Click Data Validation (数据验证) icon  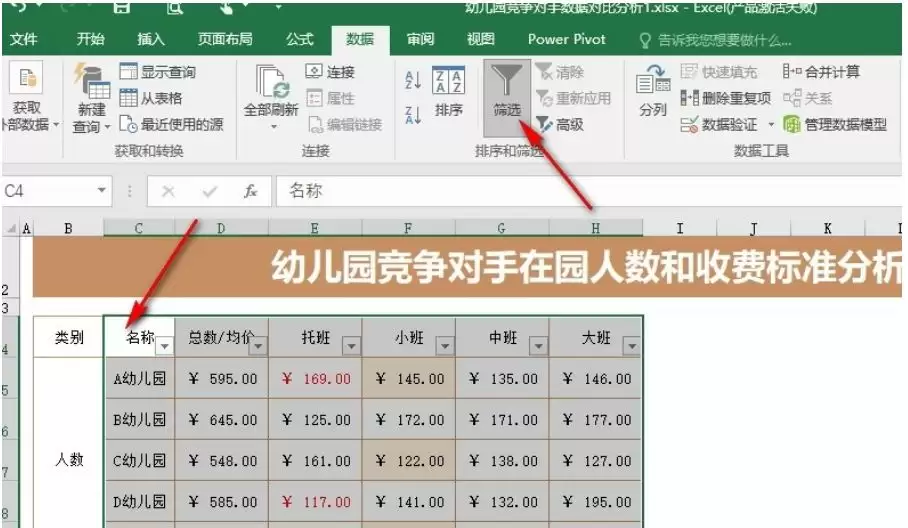(x=689, y=124)
